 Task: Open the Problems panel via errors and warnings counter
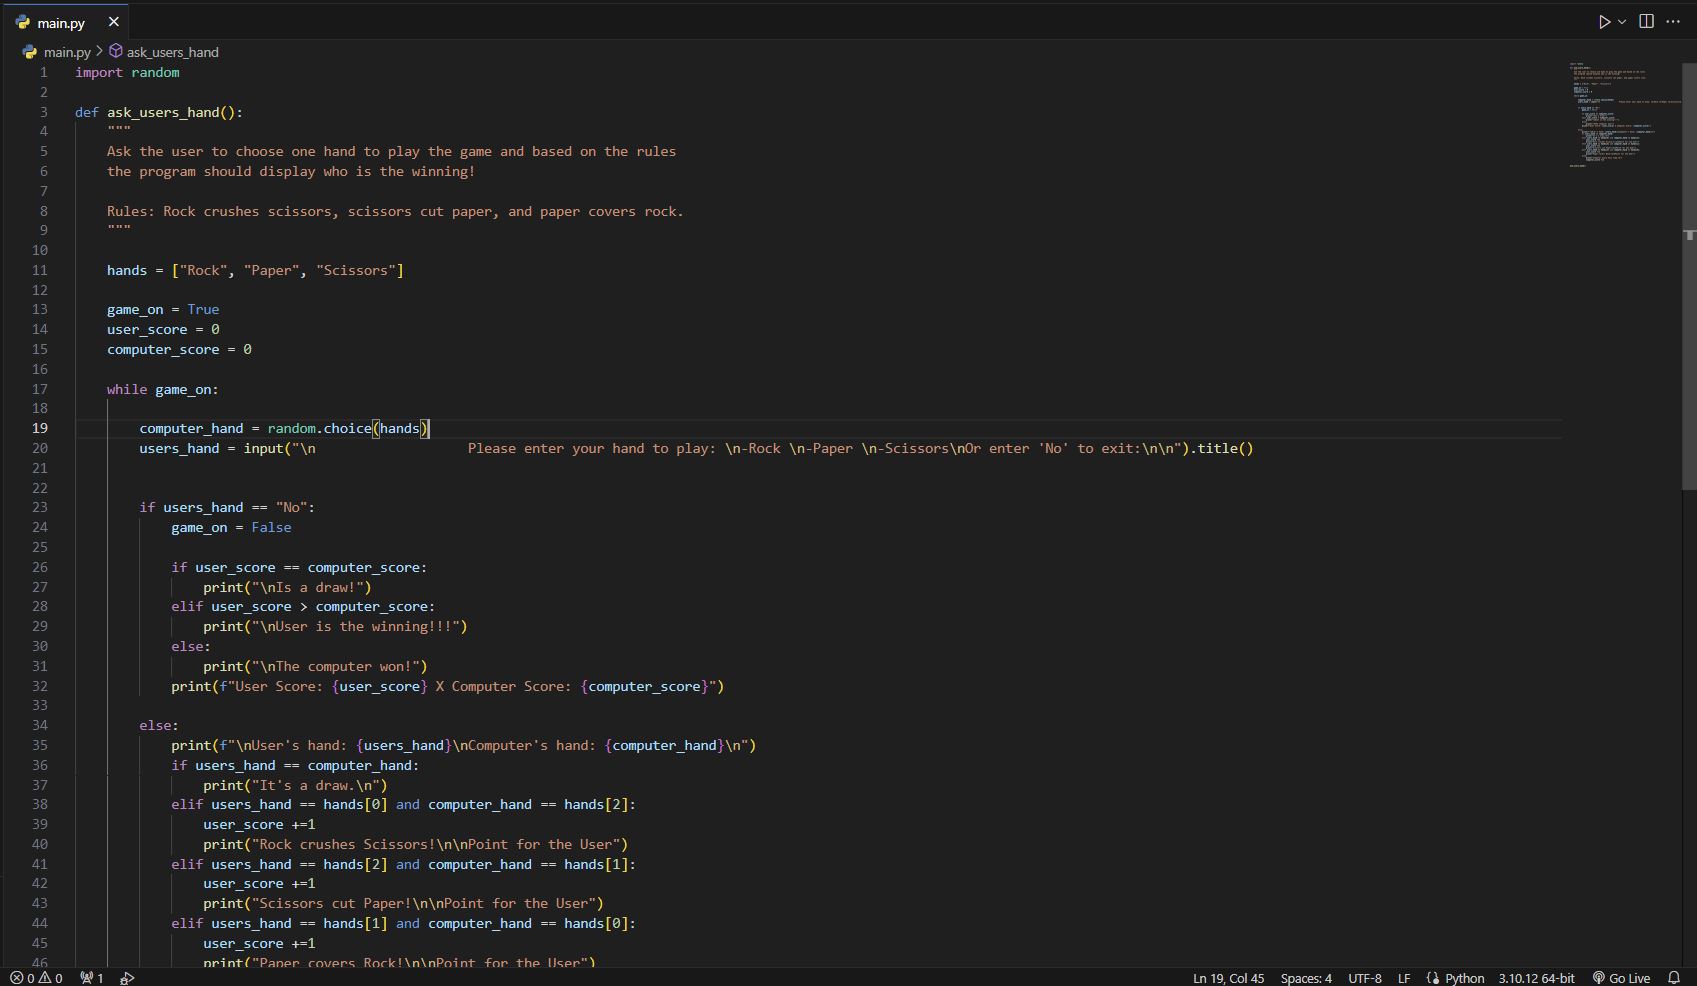coord(36,978)
